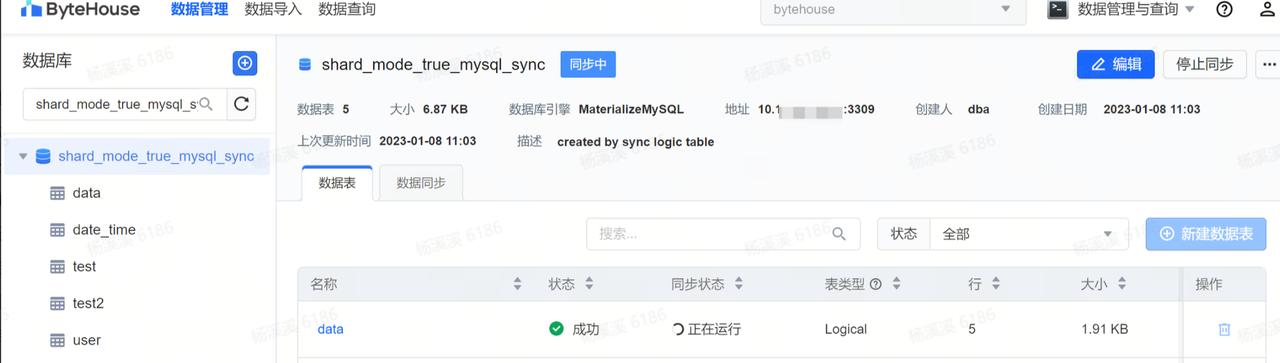
Task: Click the table icon beside test2
Action: click(x=58, y=303)
